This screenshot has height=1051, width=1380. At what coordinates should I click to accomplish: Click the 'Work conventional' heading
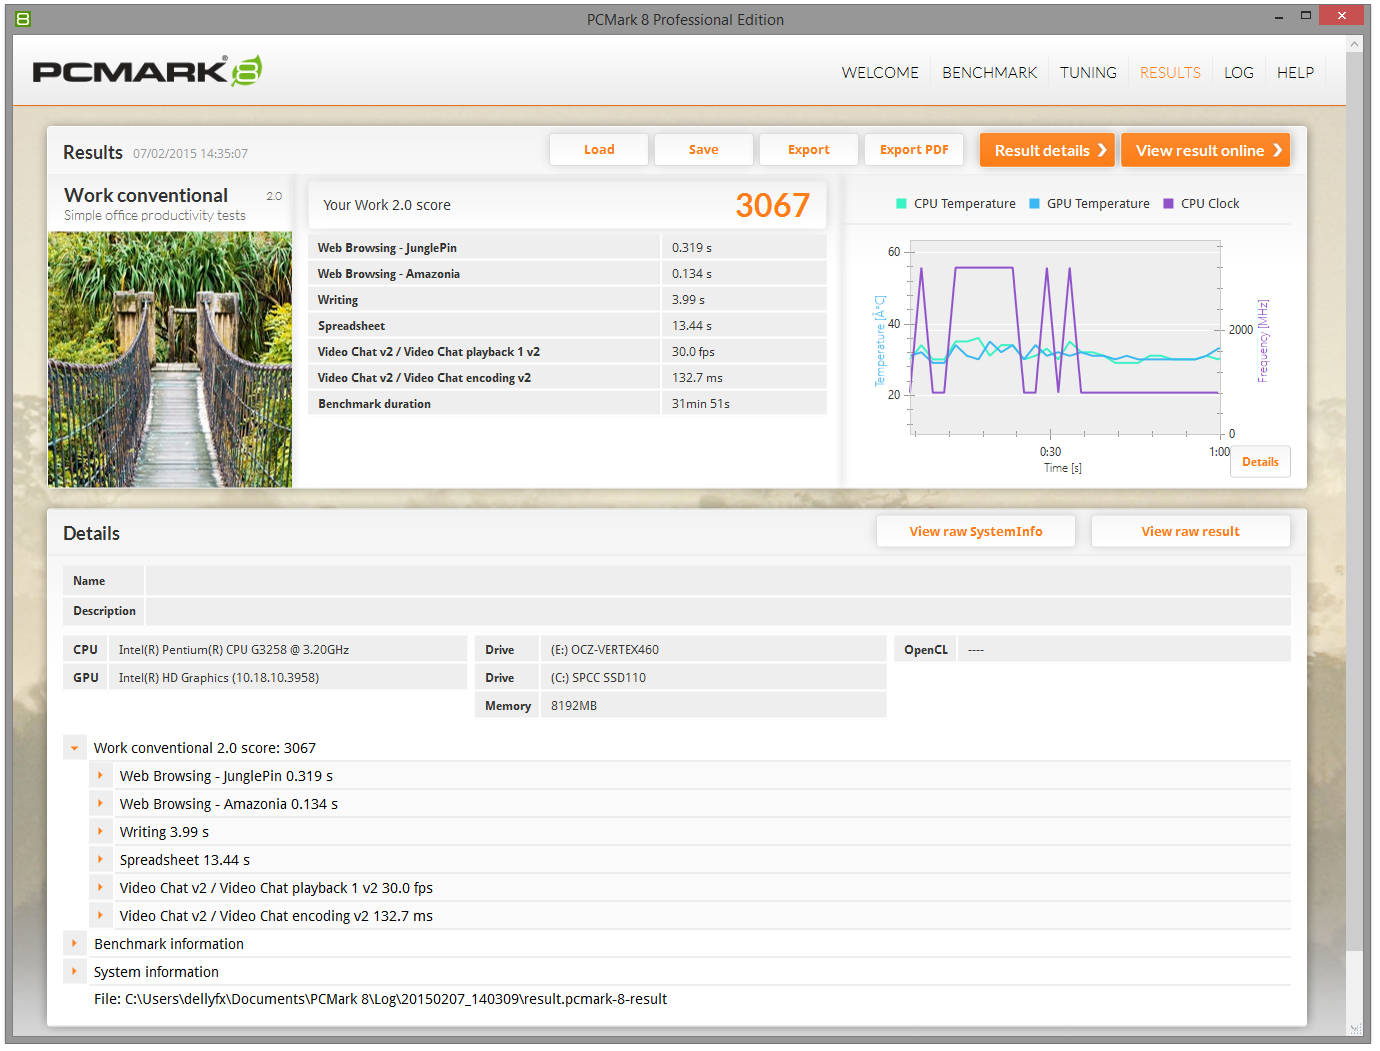146,195
